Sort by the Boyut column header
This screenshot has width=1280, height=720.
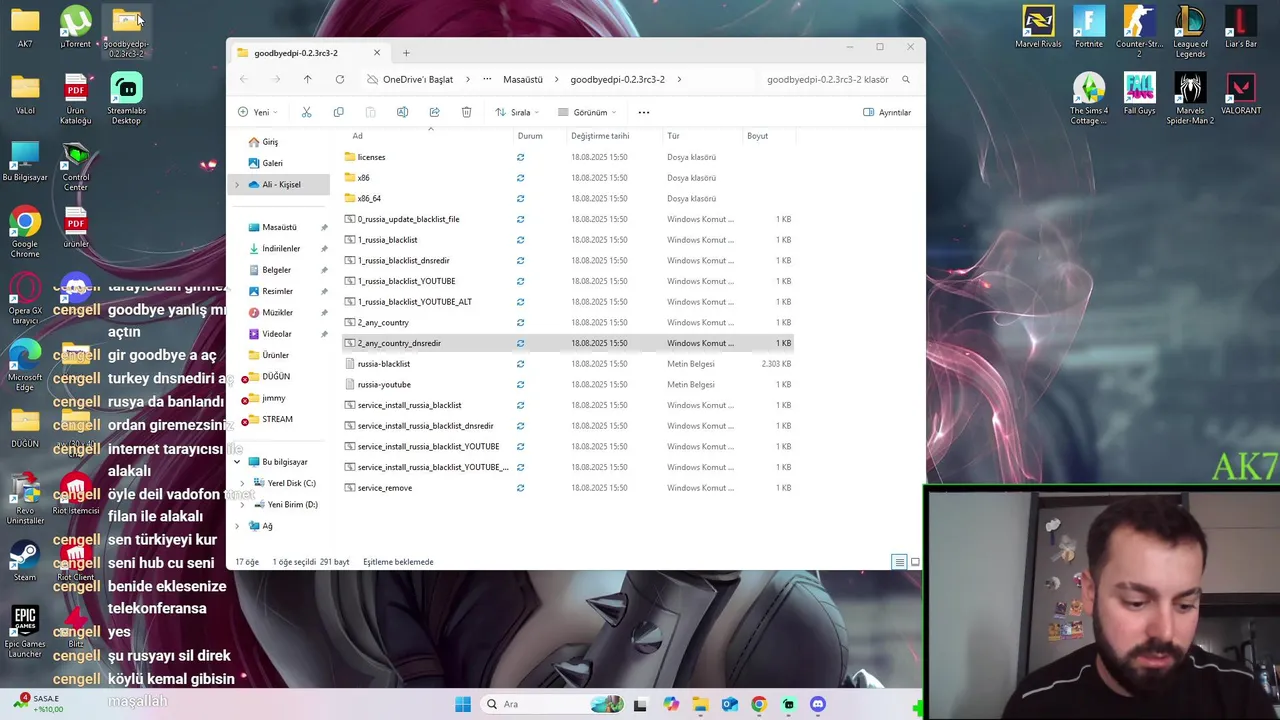coord(757,136)
